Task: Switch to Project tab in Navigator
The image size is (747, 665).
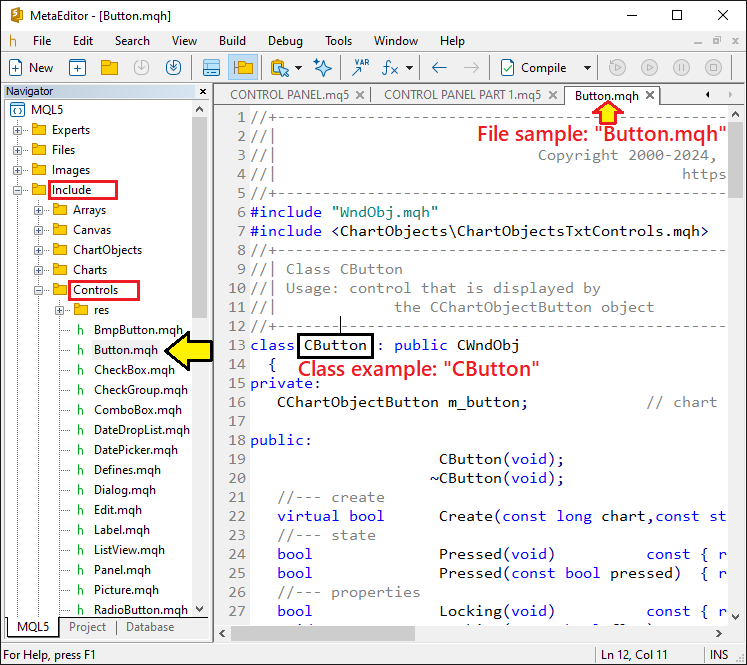Action: point(87,627)
